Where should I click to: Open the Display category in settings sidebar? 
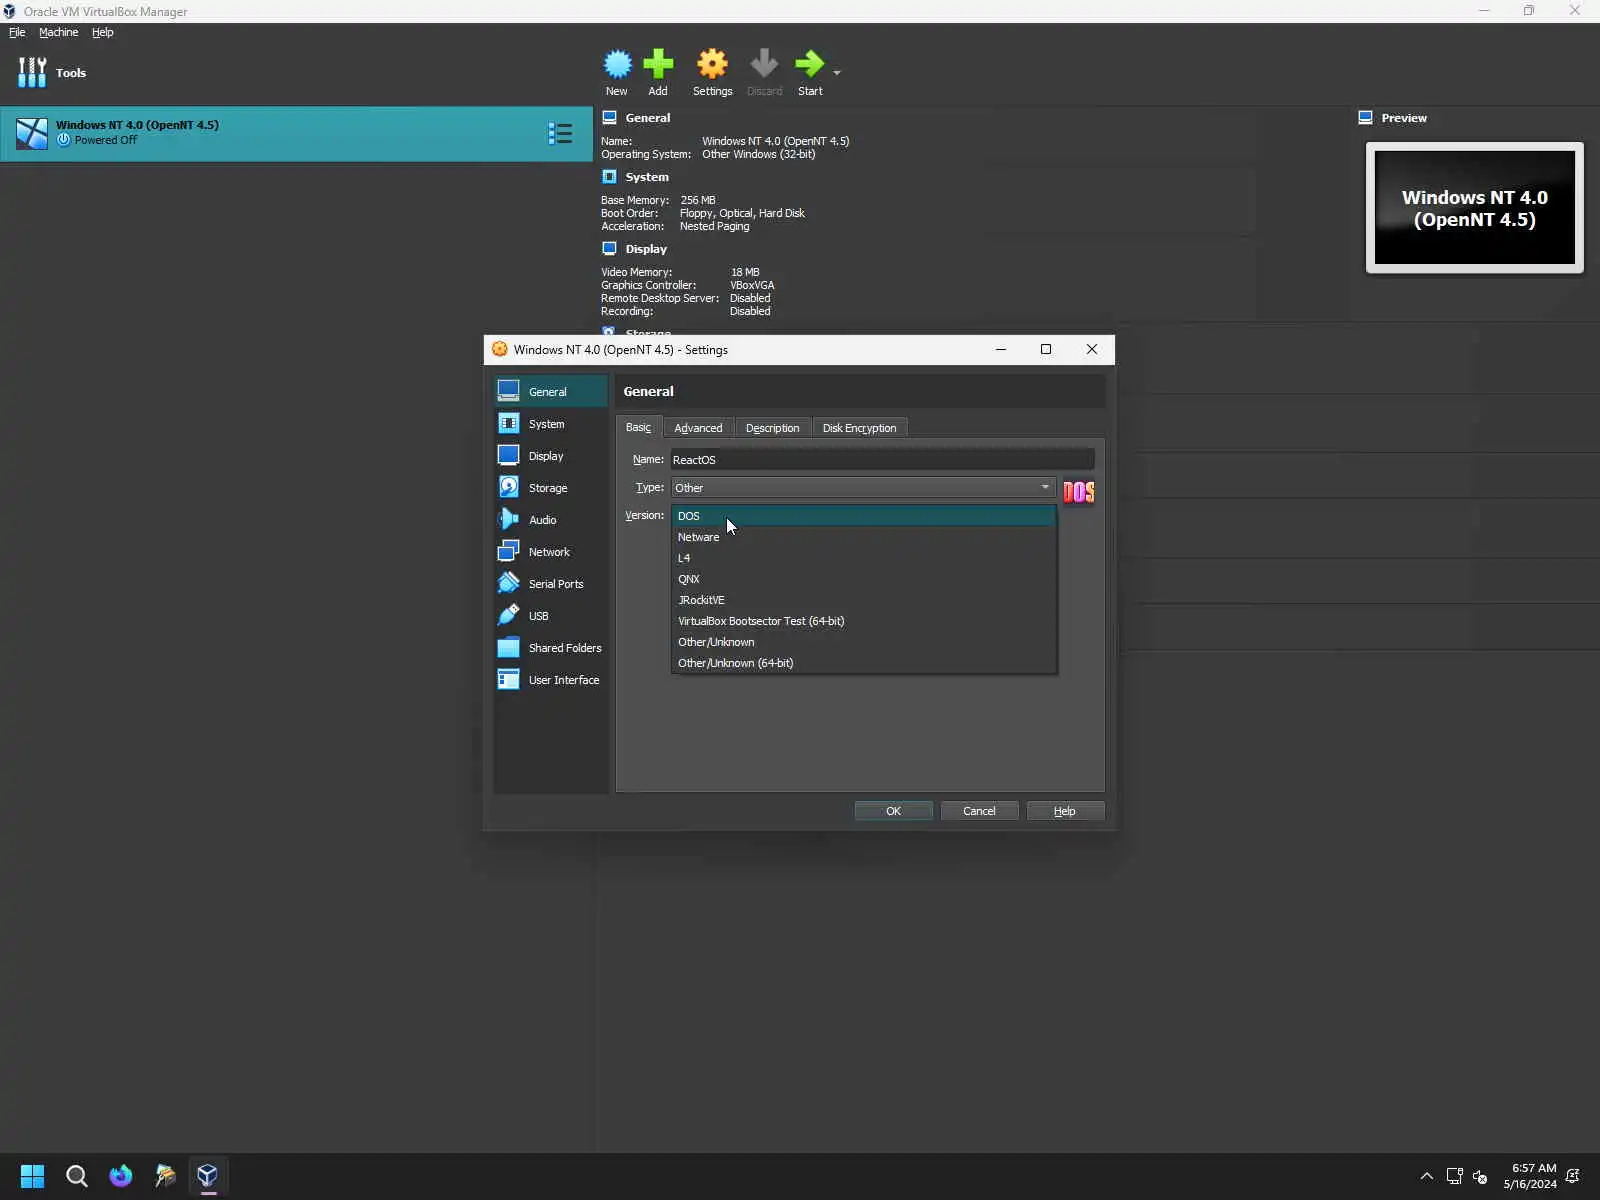pyautogui.click(x=550, y=455)
